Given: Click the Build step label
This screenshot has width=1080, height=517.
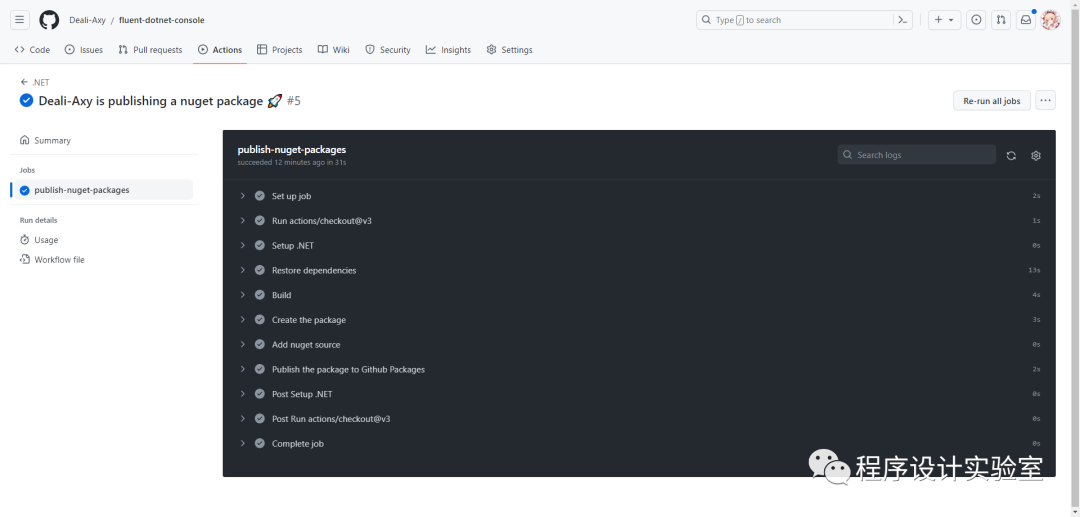Looking at the screenshot, I should (282, 295).
